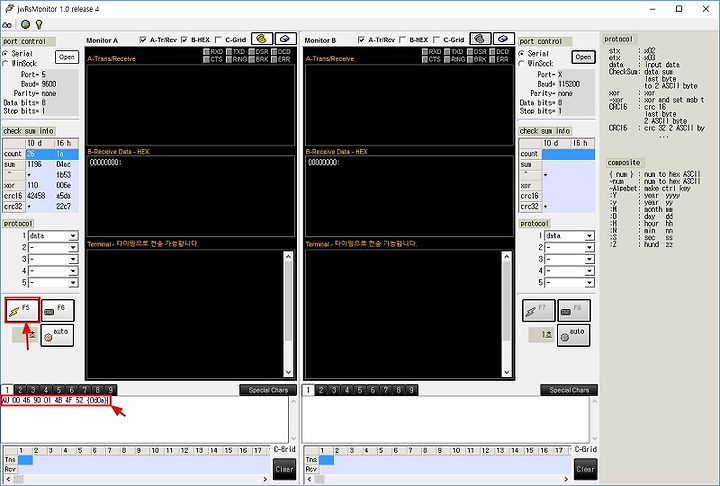The height and width of the screenshot is (486, 720).
Task: Click the F7 lightning button on the right
Action: (x=539, y=311)
